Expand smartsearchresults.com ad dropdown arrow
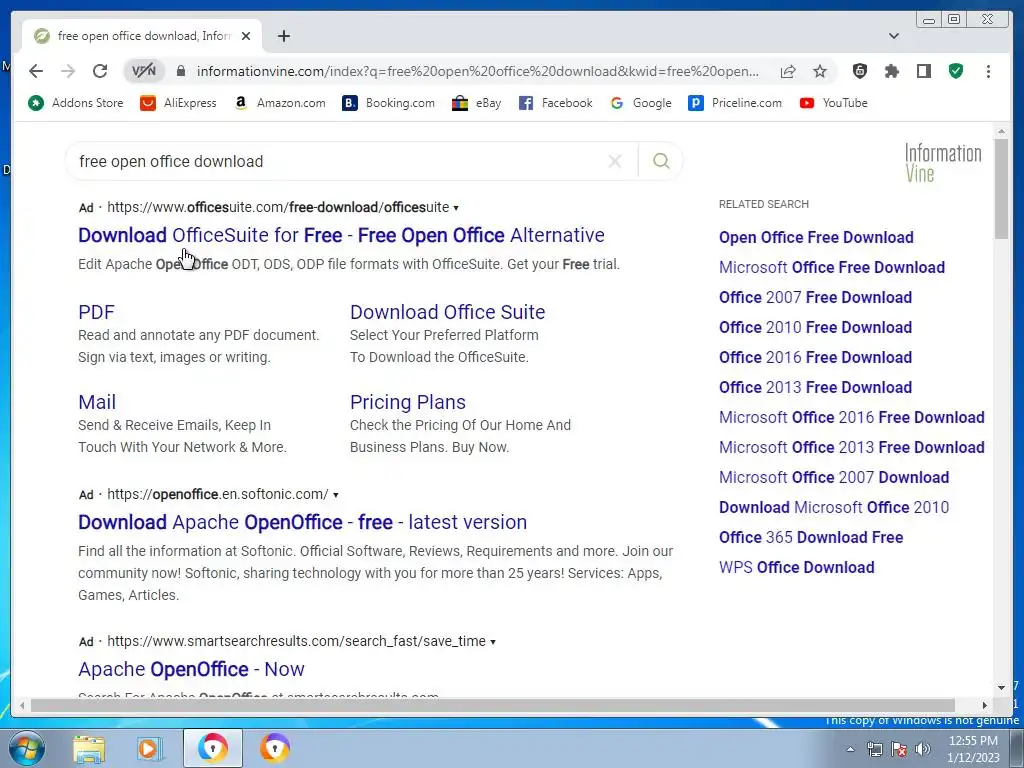The height and width of the screenshot is (768, 1024). pyautogui.click(x=493, y=642)
